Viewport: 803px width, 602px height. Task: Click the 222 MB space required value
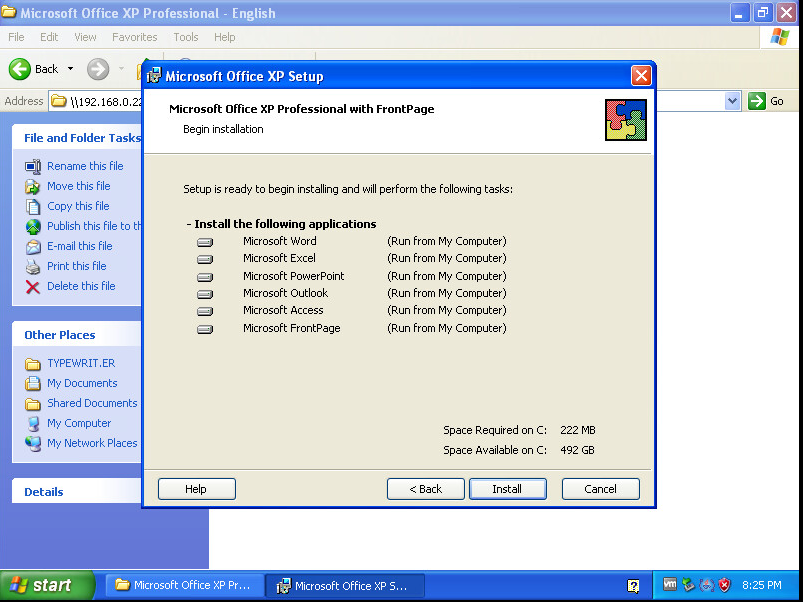click(x=578, y=430)
